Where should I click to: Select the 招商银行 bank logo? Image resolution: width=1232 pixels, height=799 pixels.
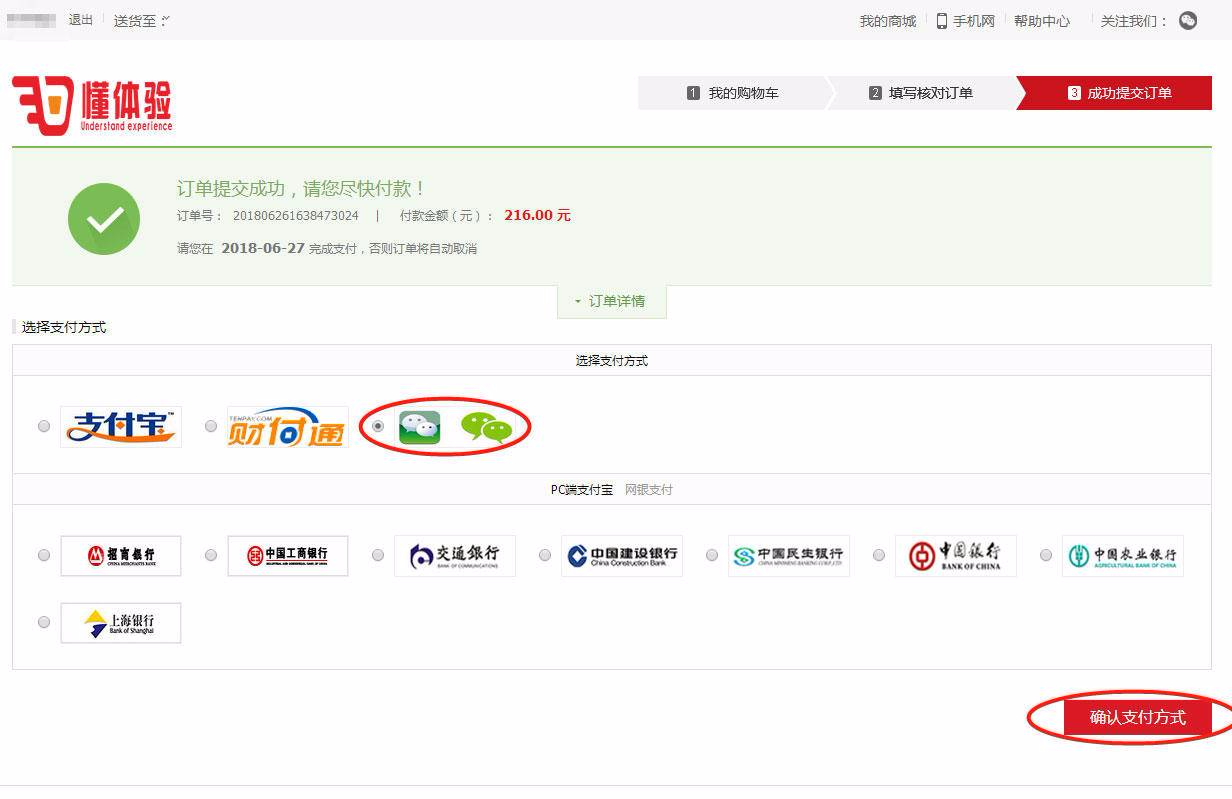click(x=121, y=556)
